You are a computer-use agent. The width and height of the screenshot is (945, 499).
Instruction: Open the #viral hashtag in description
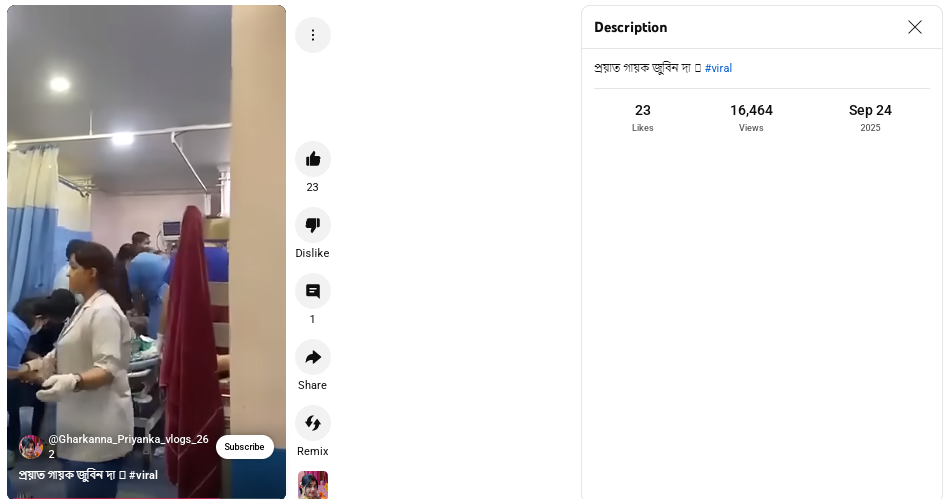click(x=718, y=68)
